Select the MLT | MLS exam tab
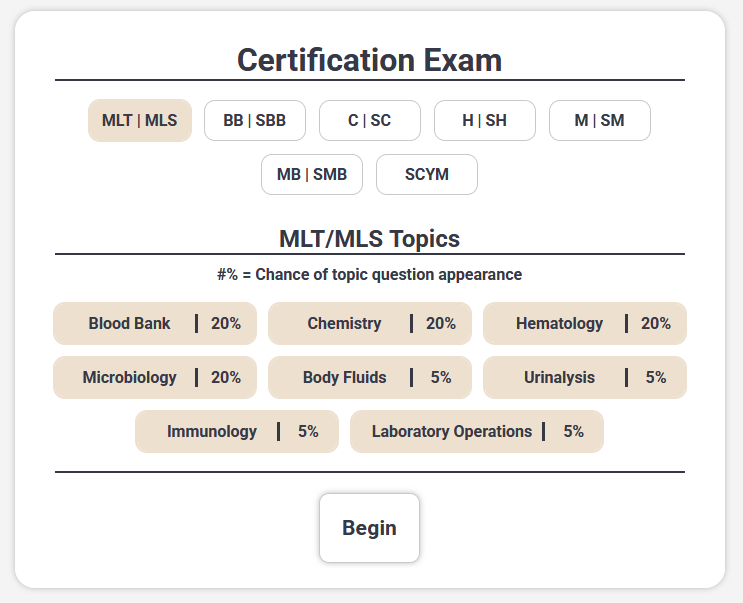This screenshot has height=603, width=743. click(x=140, y=121)
